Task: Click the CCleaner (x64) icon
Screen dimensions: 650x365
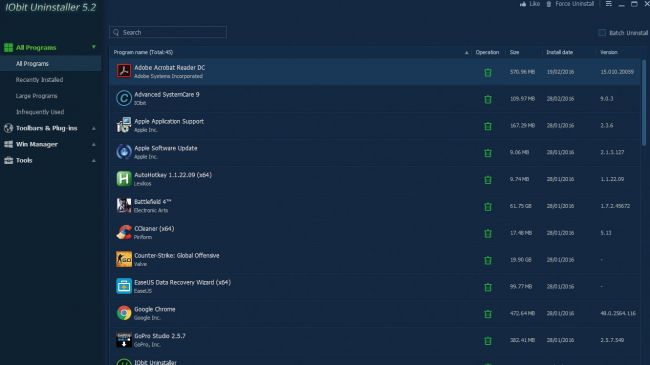Action: pos(124,232)
